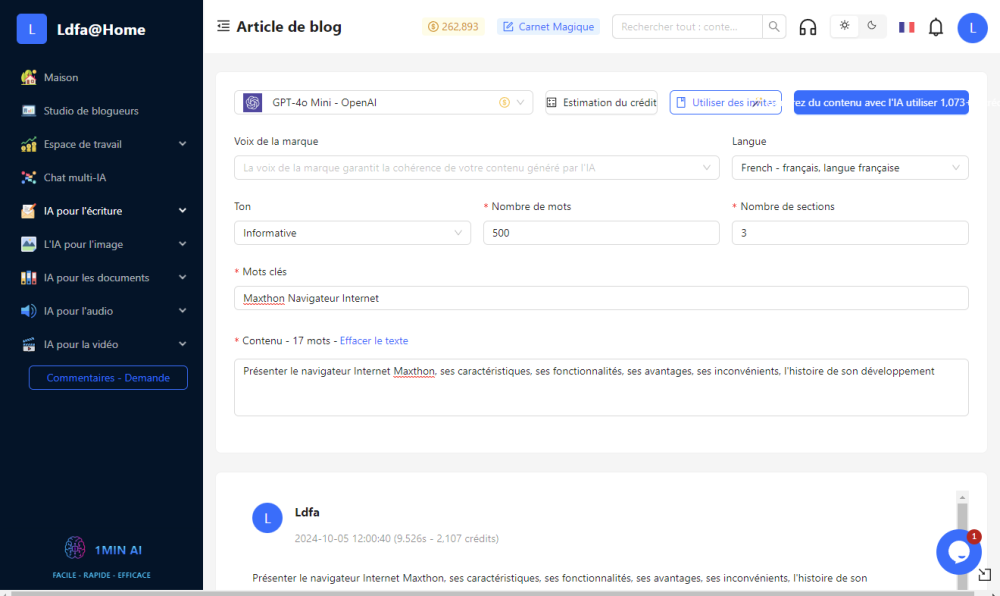
Task: Click the French flag language icon
Action: click(906, 27)
